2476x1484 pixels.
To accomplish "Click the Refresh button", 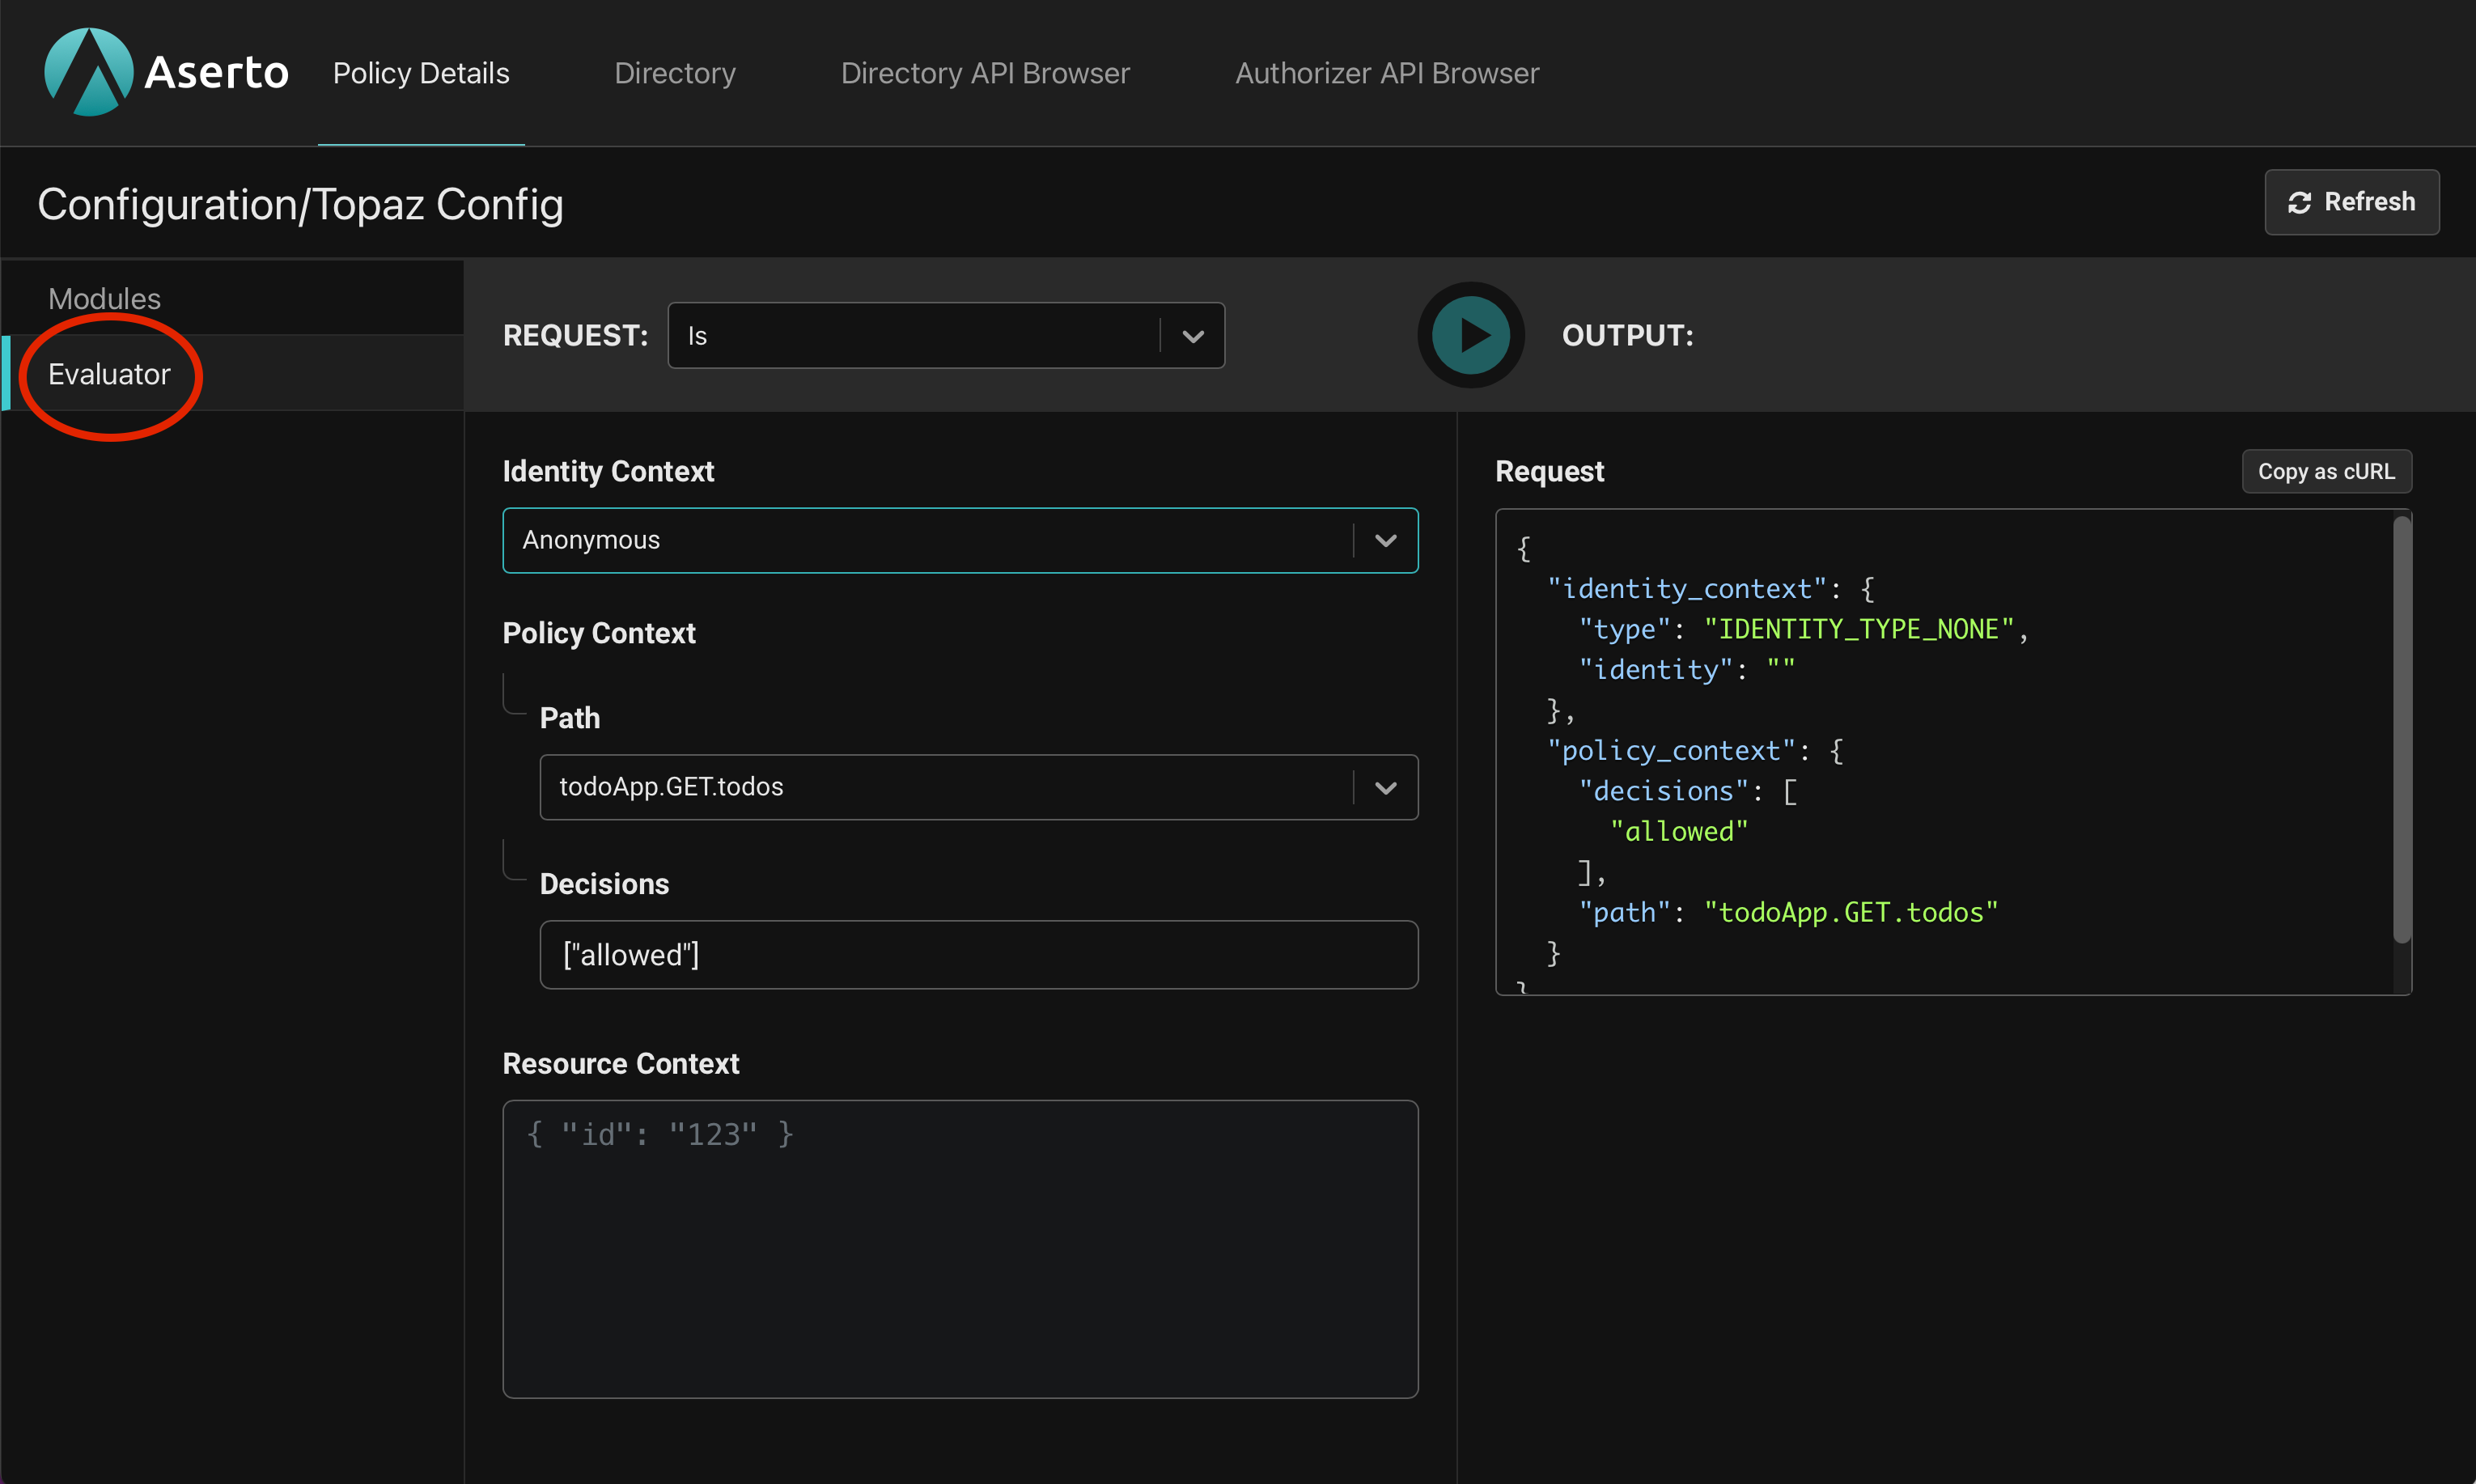I will [x=2351, y=202].
